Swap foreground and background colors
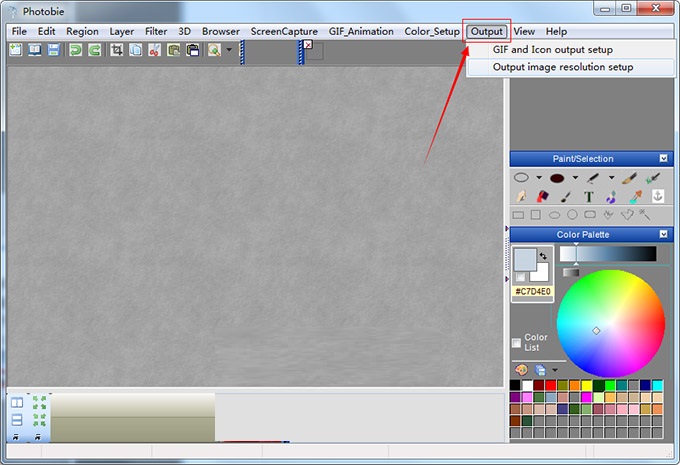The image size is (680, 465). coord(543,256)
